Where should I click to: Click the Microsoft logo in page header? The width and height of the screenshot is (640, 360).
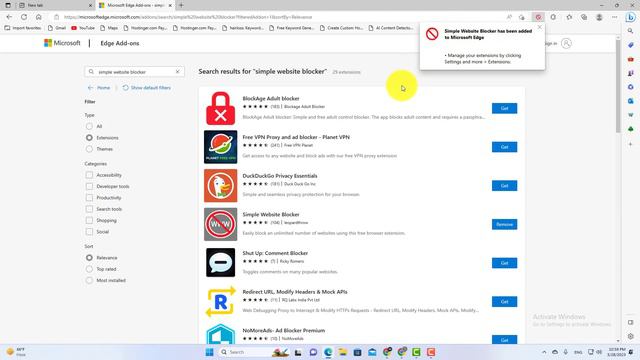coord(62,43)
